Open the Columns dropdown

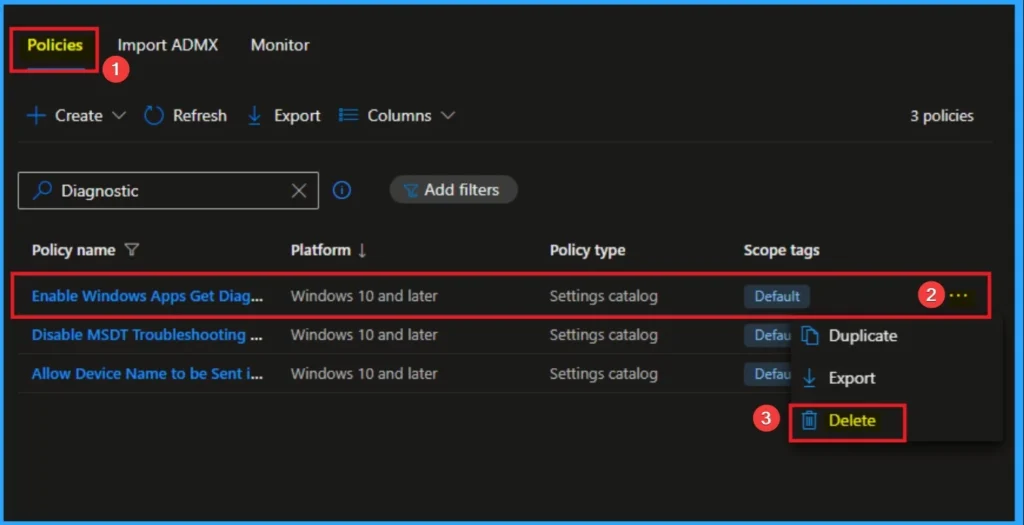tap(398, 116)
